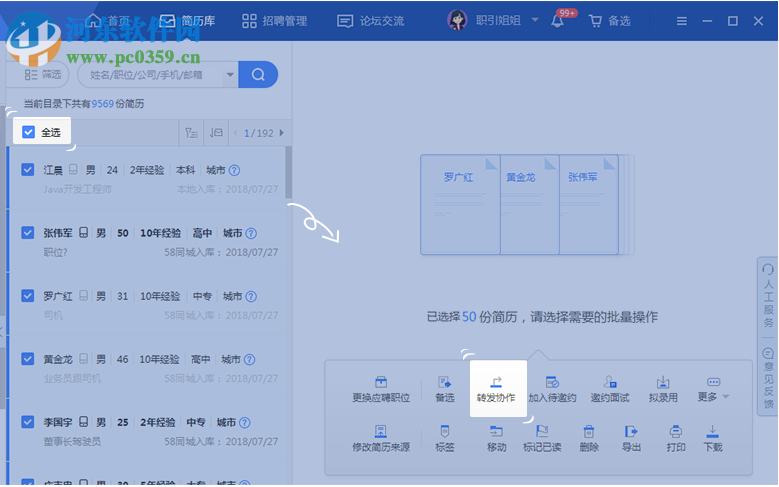Click 加入待邀约 action
This screenshot has height=487, width=779.
552,389
